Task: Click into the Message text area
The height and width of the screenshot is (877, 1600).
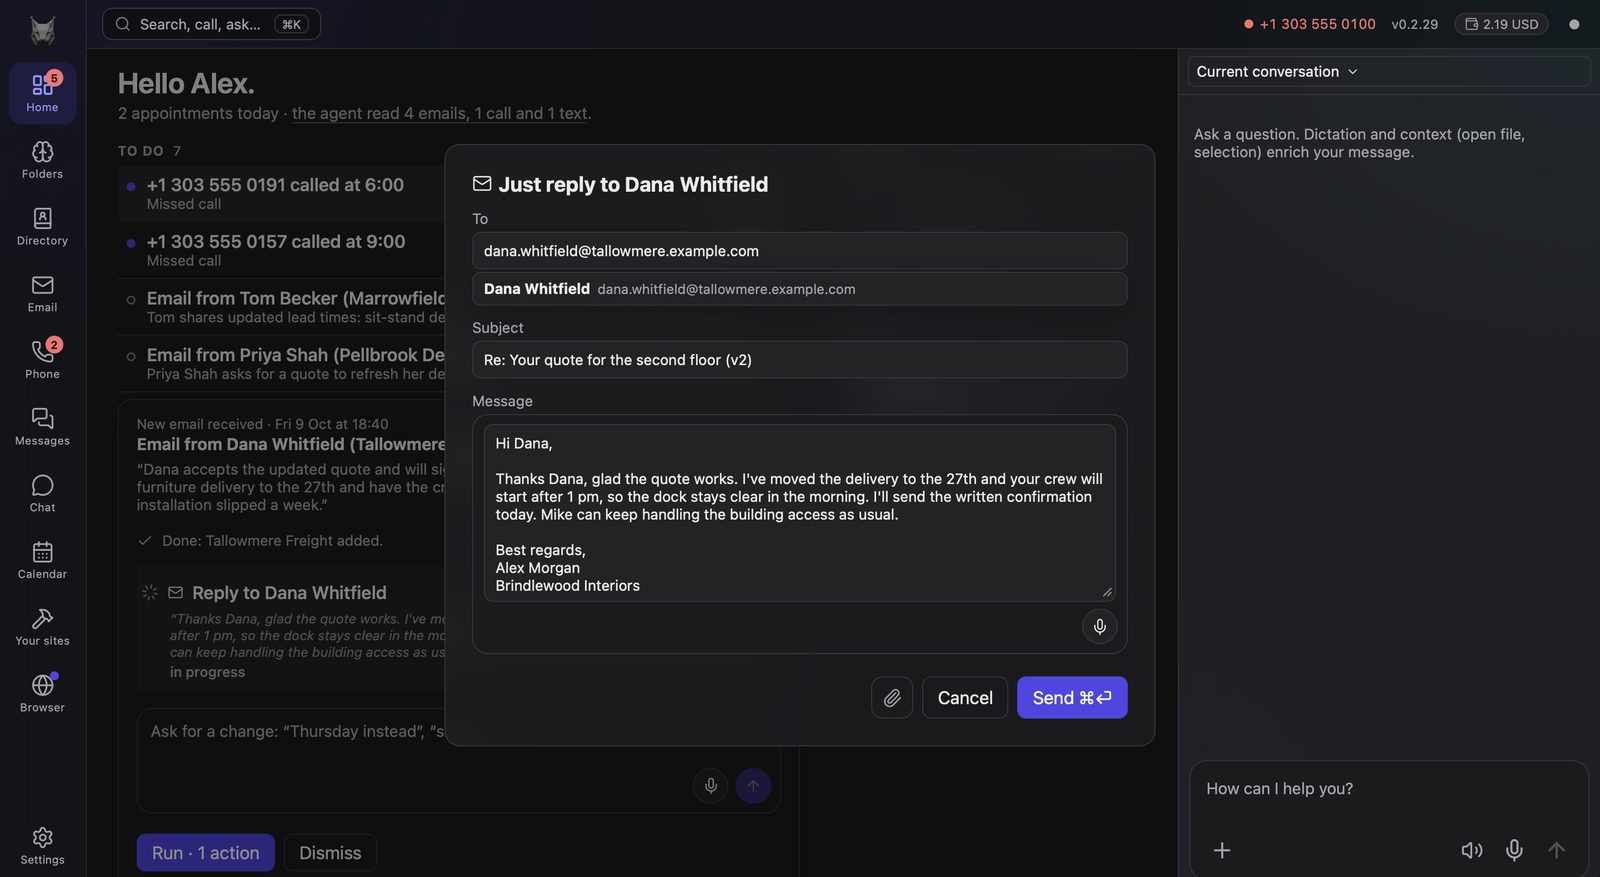Action: coord(799,514)
